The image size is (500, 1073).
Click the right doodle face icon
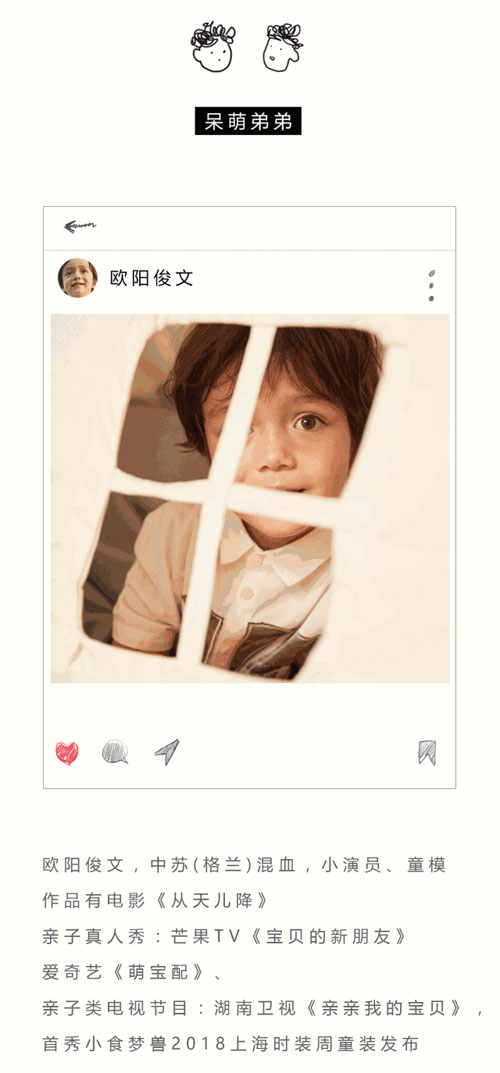tap(283, 47)
